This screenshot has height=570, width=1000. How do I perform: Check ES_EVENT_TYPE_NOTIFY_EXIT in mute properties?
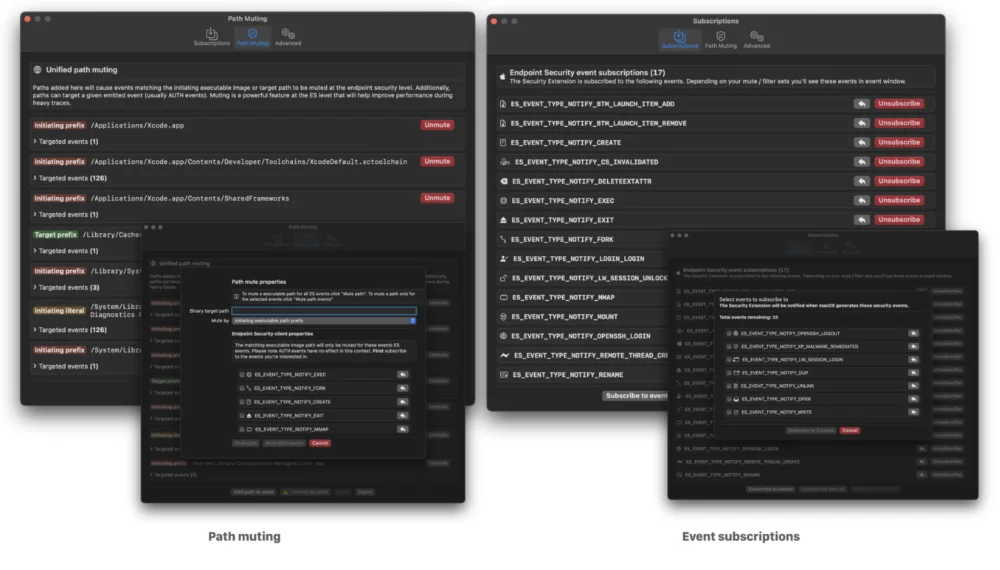[x=242, y=416]
